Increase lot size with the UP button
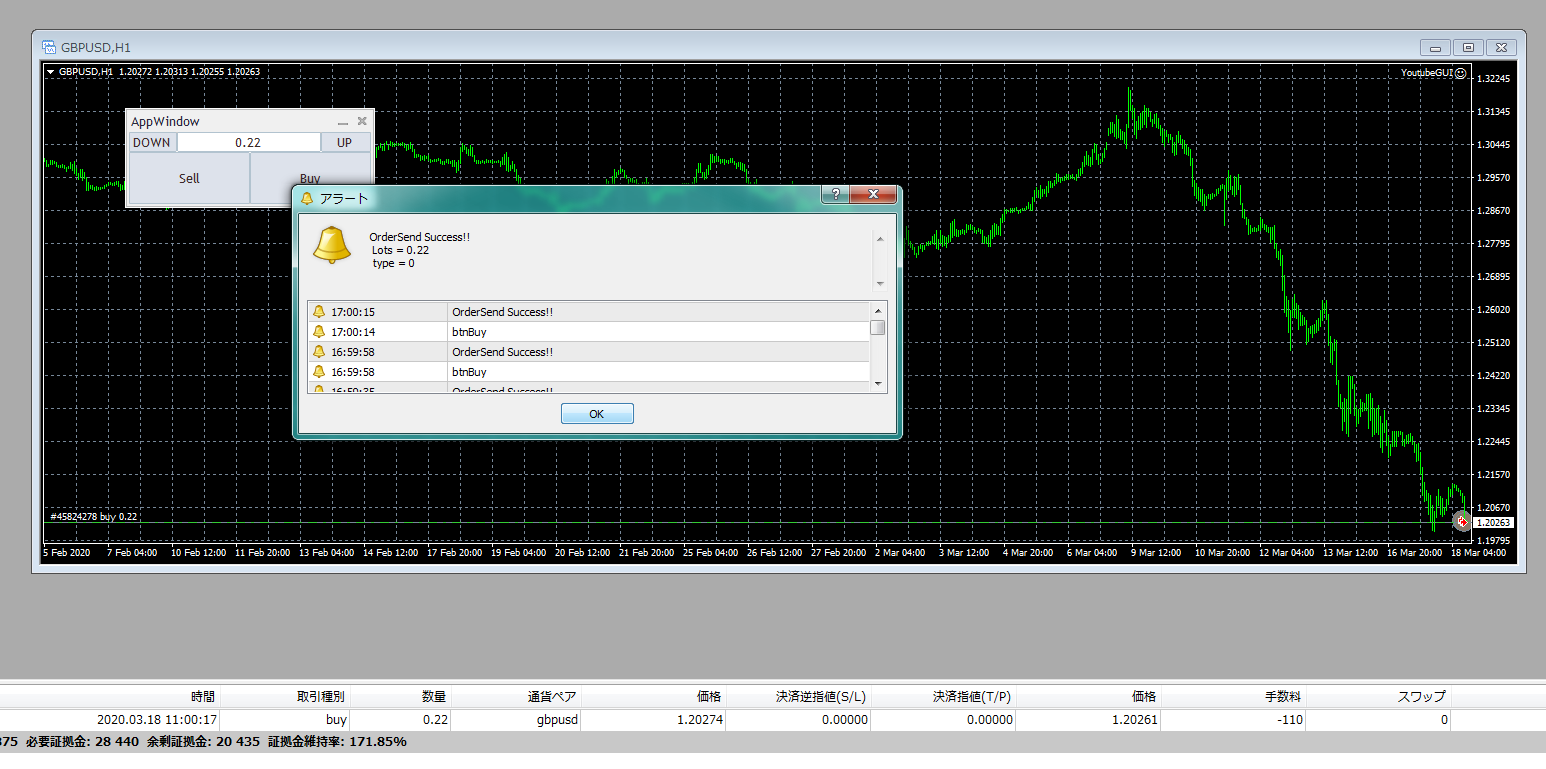This screenshot has height=769, width=1546. 345,143
